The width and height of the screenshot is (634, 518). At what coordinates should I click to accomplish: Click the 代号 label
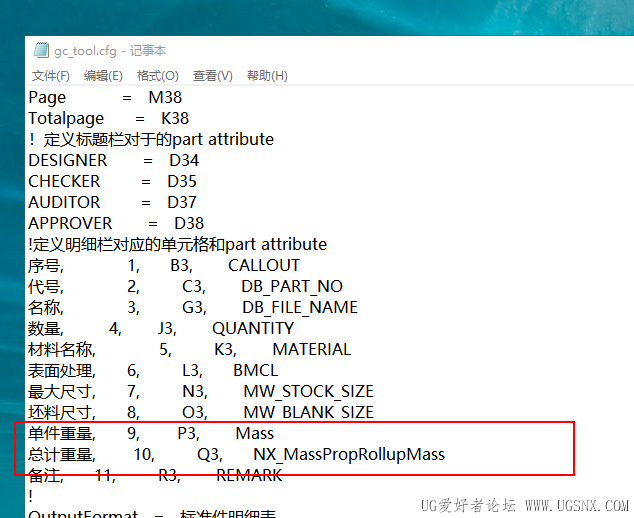(x=44, y=287)
